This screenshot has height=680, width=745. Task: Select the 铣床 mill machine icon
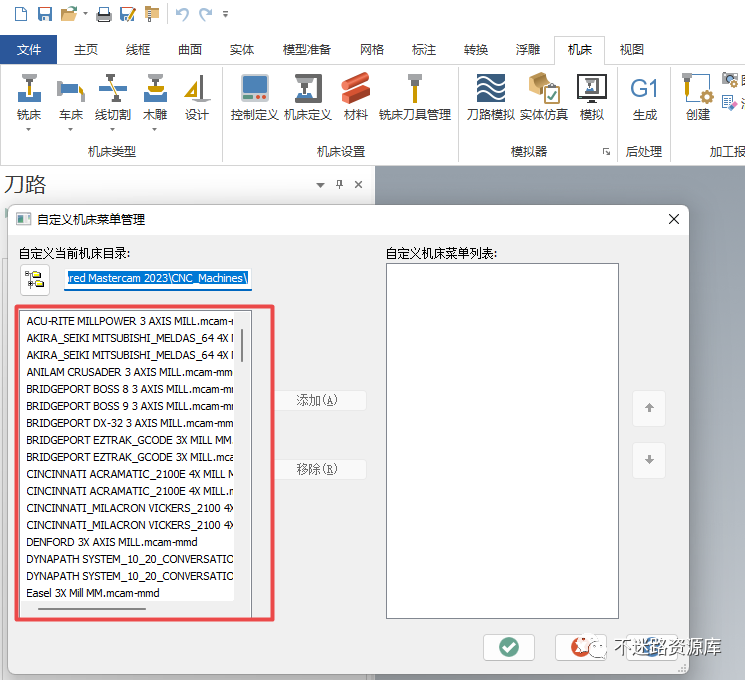pos(29,96)
